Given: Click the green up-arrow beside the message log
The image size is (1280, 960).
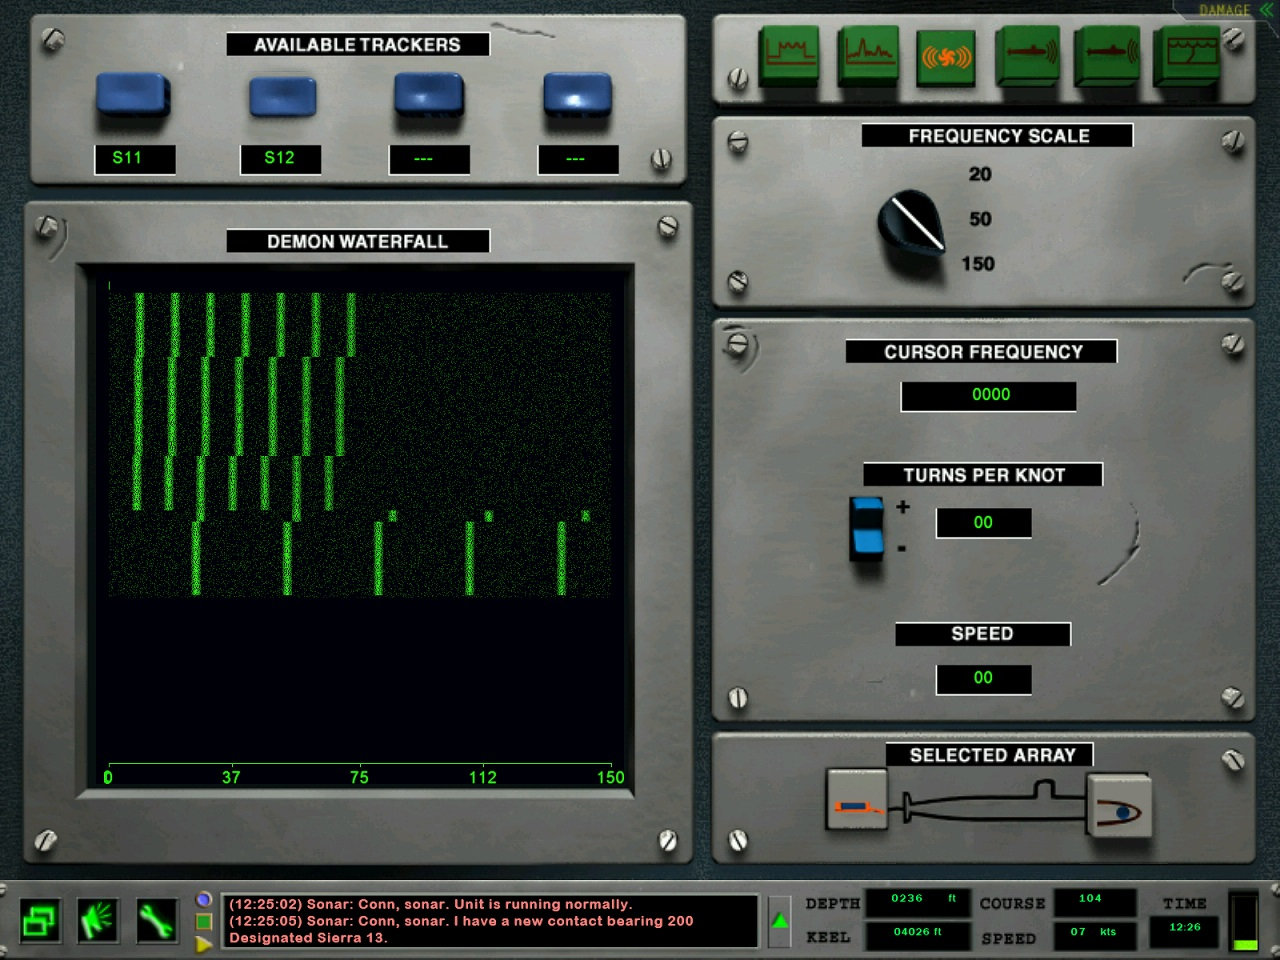Looking at the screenshot, I should [780, 921].
